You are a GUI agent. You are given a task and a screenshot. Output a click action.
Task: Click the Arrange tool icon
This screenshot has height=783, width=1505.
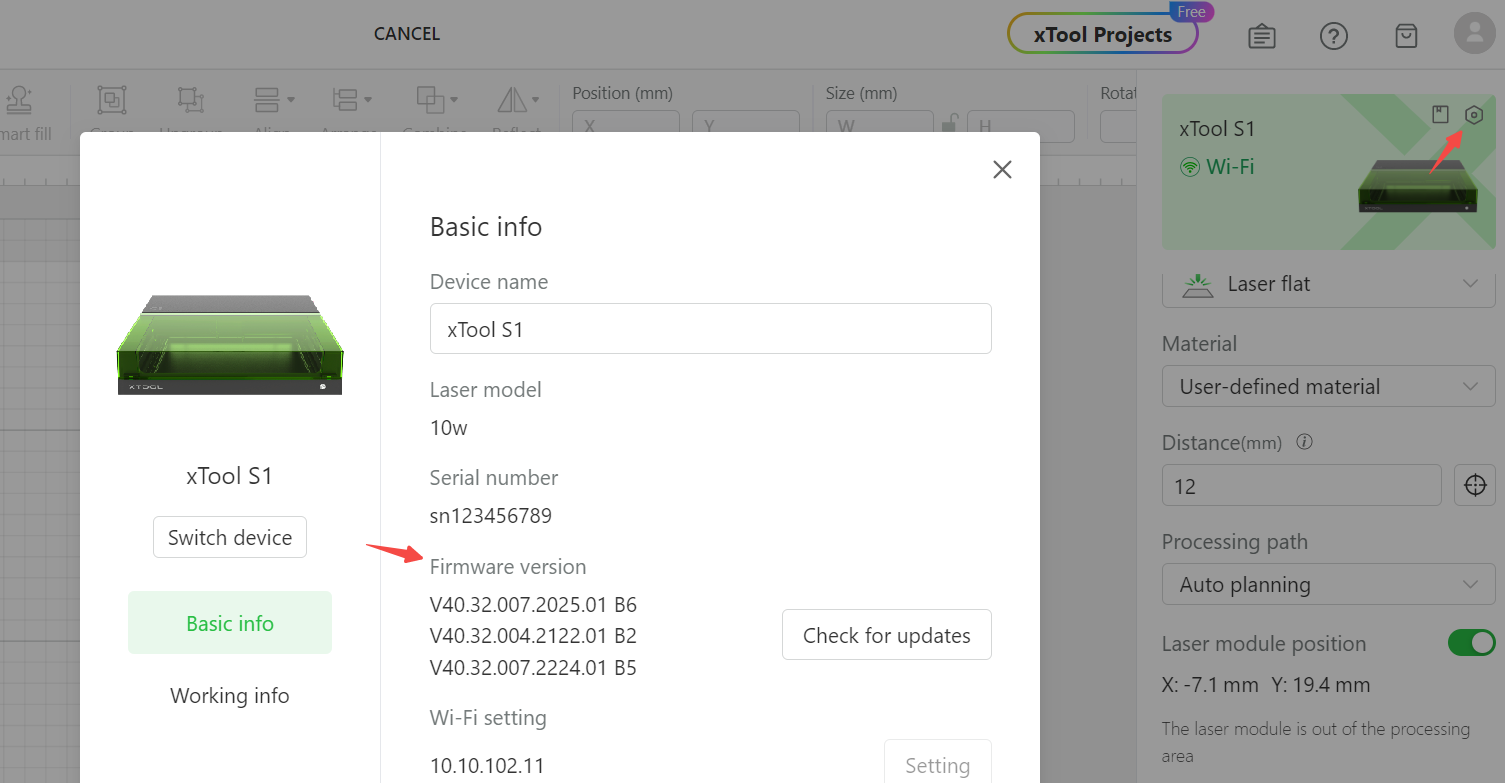point(345,100)
